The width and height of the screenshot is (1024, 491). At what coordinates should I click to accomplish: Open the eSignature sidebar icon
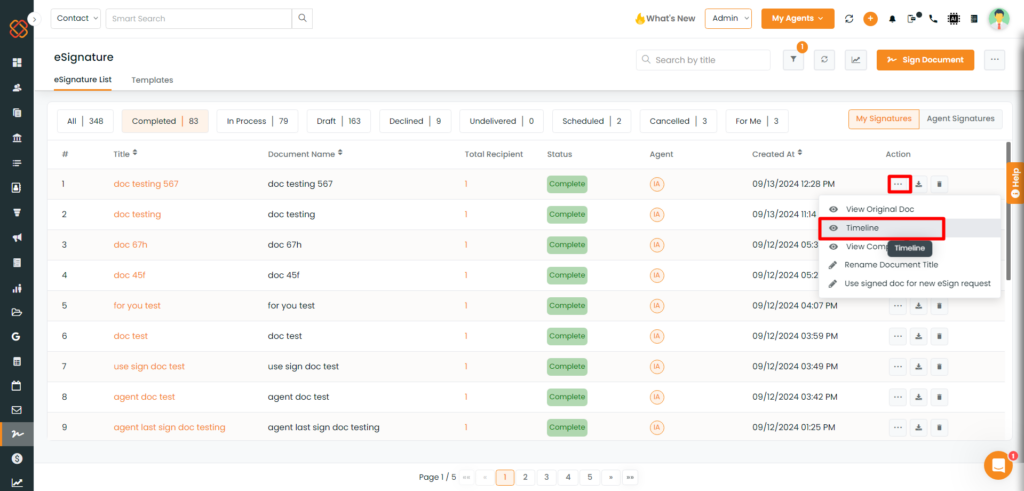pos(17,434)
